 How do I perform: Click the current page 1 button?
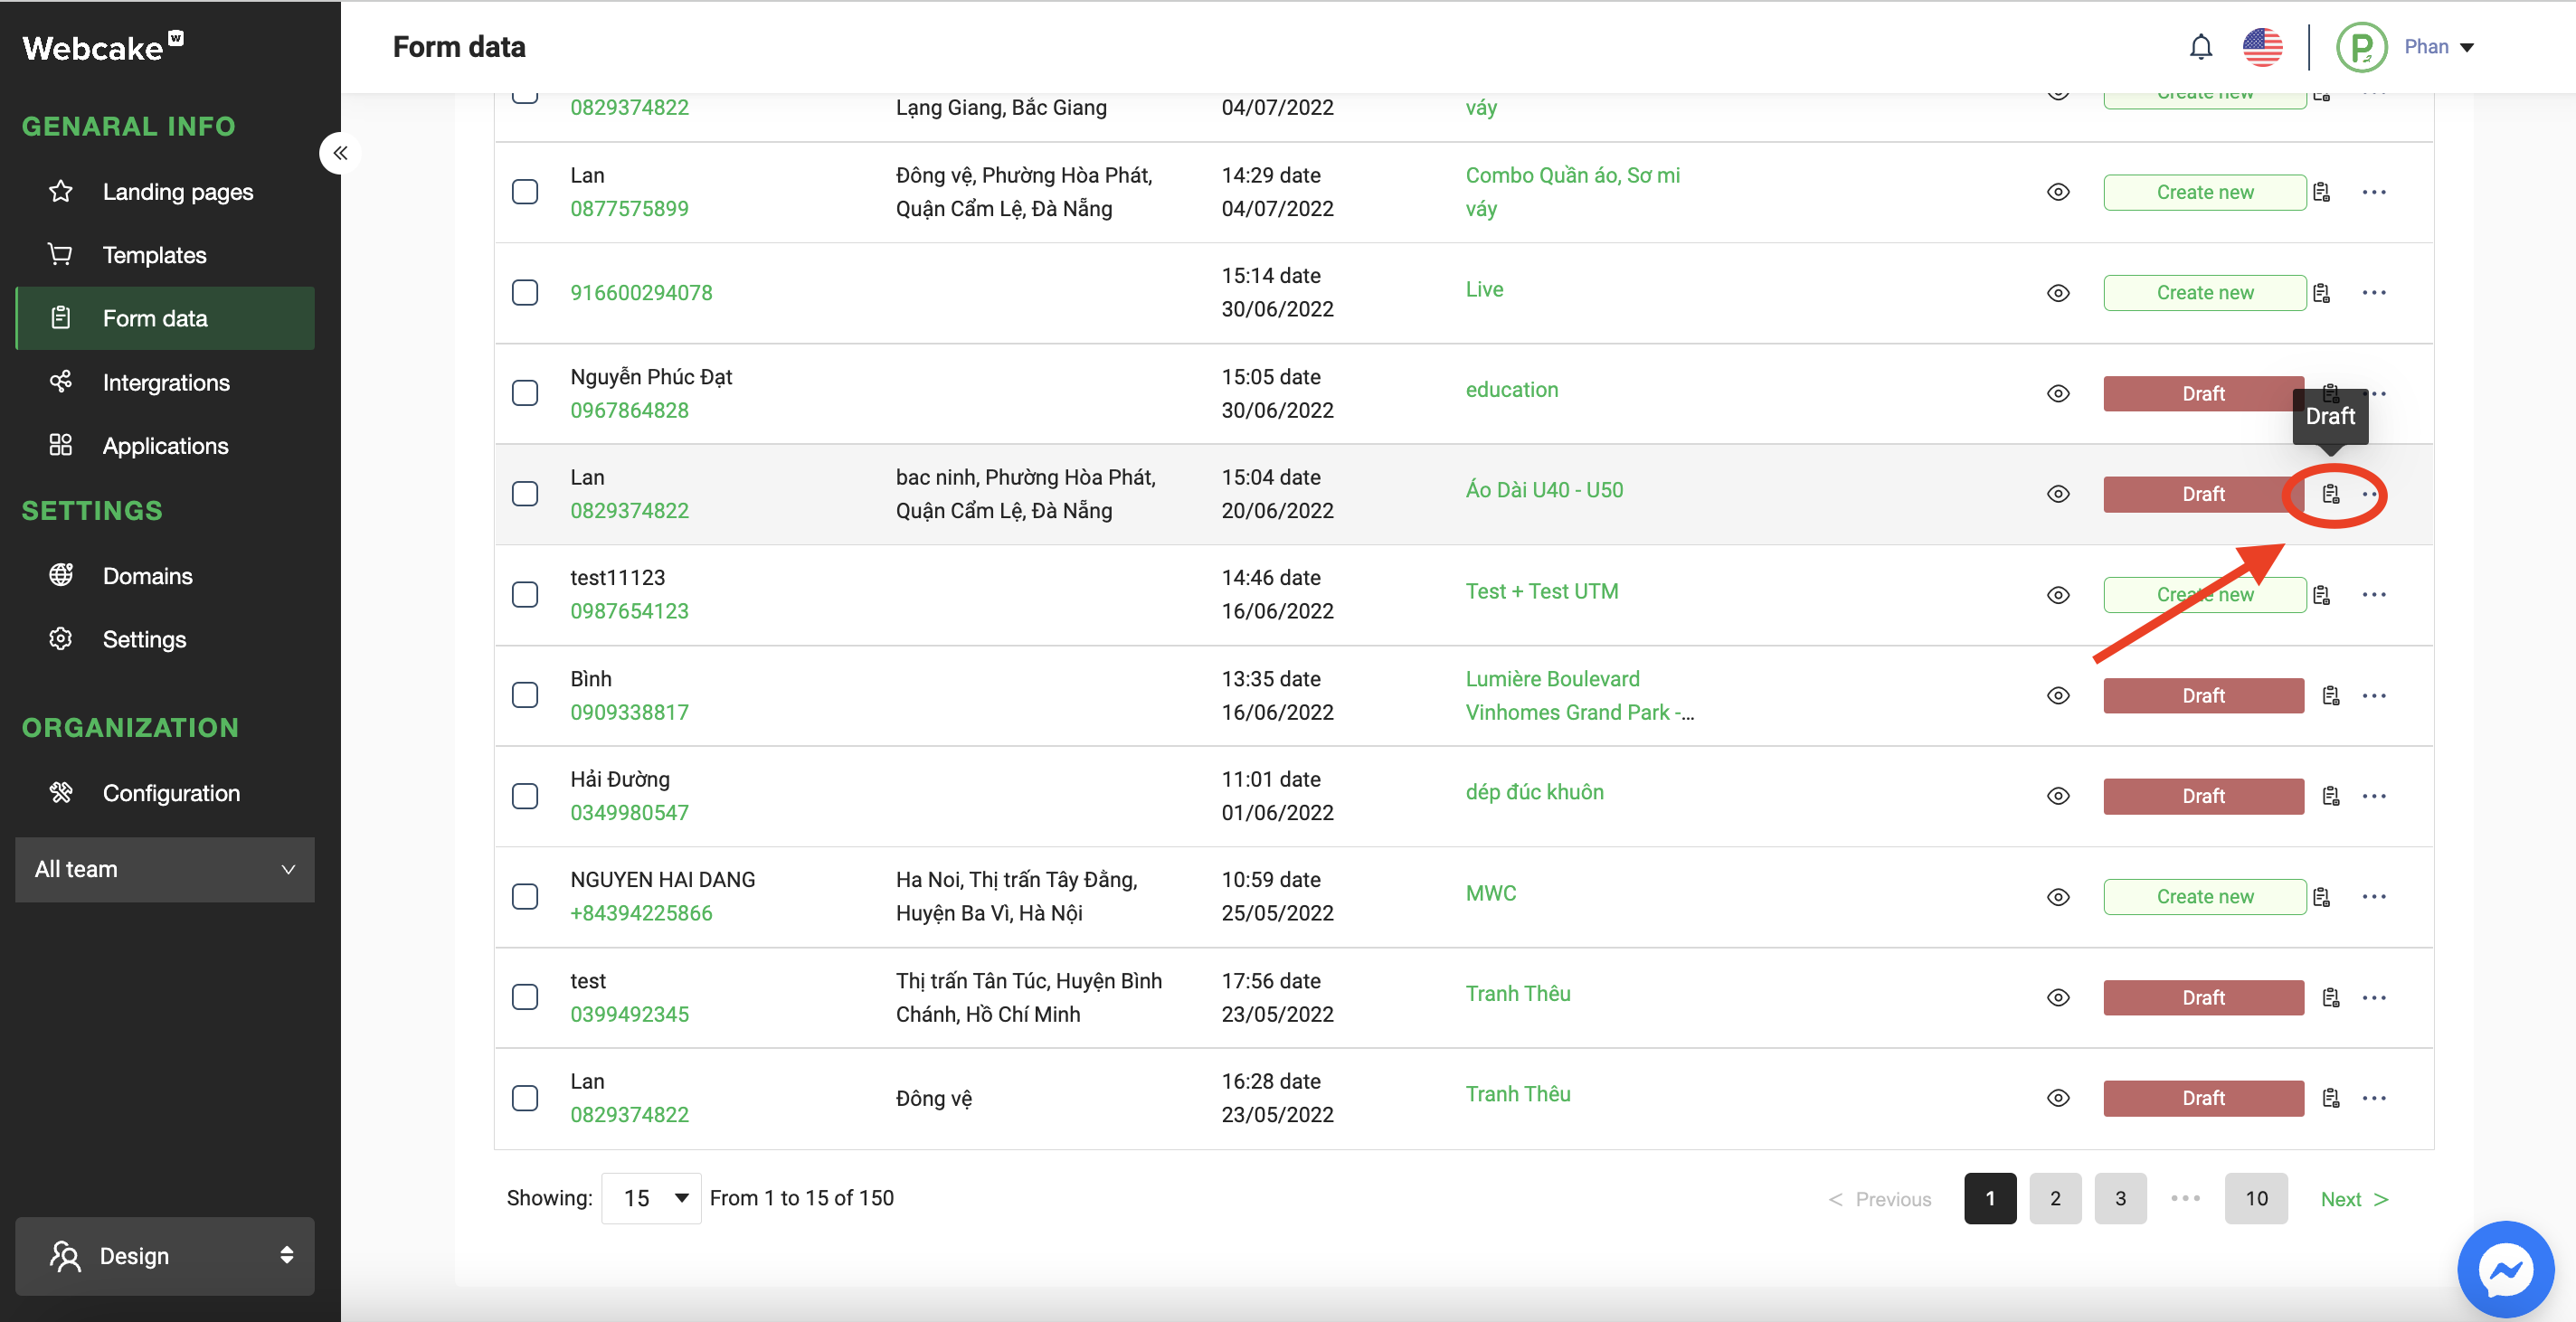1990,1198
